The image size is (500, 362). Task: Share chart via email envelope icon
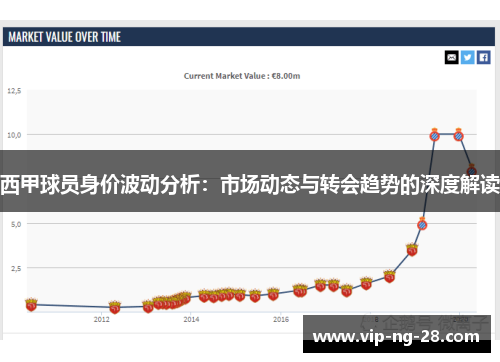(x=451, y=57)
